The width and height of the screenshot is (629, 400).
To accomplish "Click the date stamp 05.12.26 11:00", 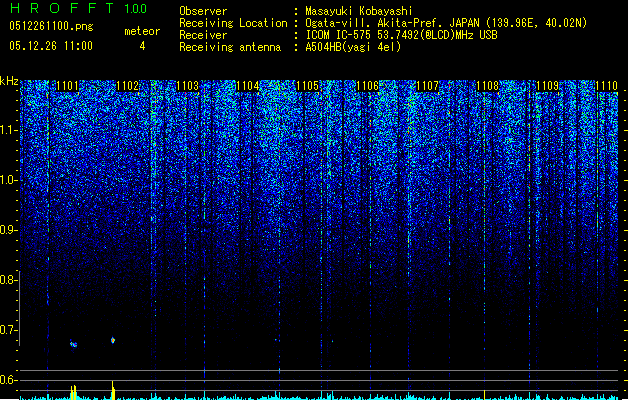I will 51,46.
